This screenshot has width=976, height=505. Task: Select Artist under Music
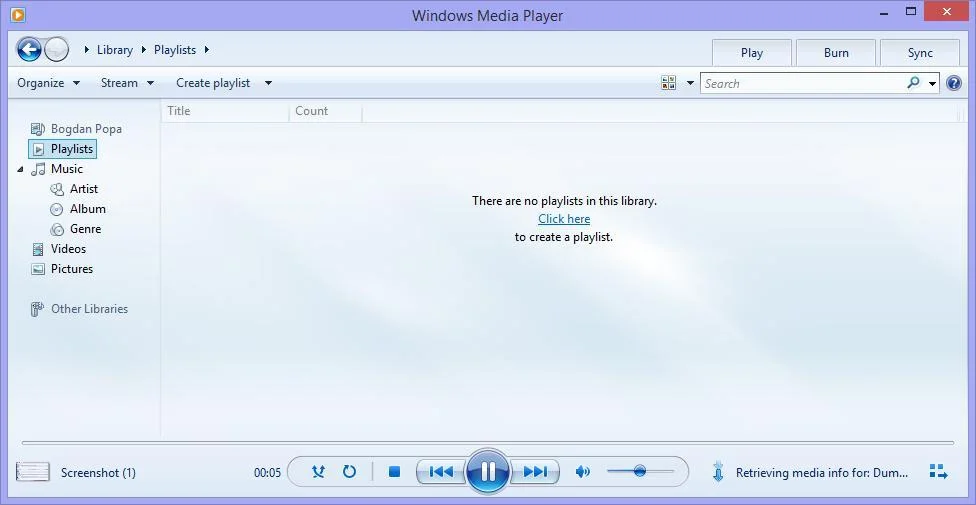[x=83, y=189]
